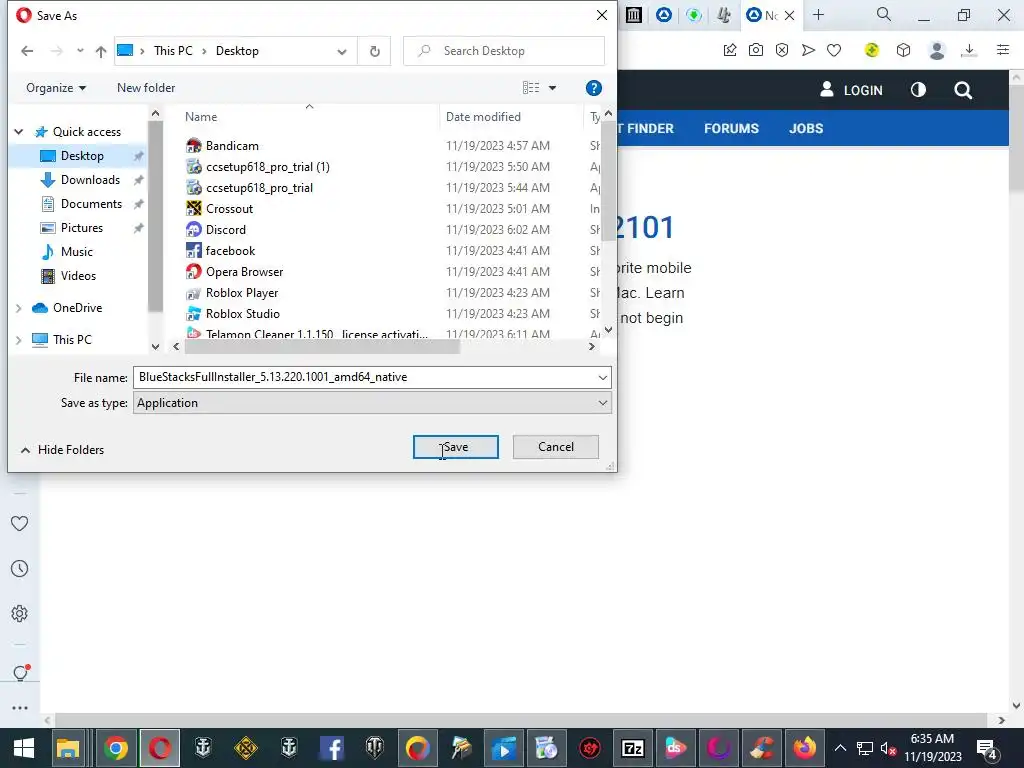Open Opera sidebar settings gear
This screenshot has width=1024, height=768.
(x=20, y=613)
